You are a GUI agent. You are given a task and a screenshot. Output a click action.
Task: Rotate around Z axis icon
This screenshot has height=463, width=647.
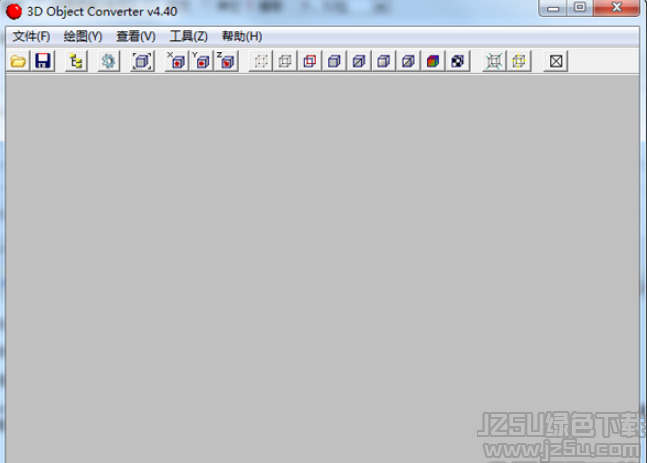tap(226, 61)
